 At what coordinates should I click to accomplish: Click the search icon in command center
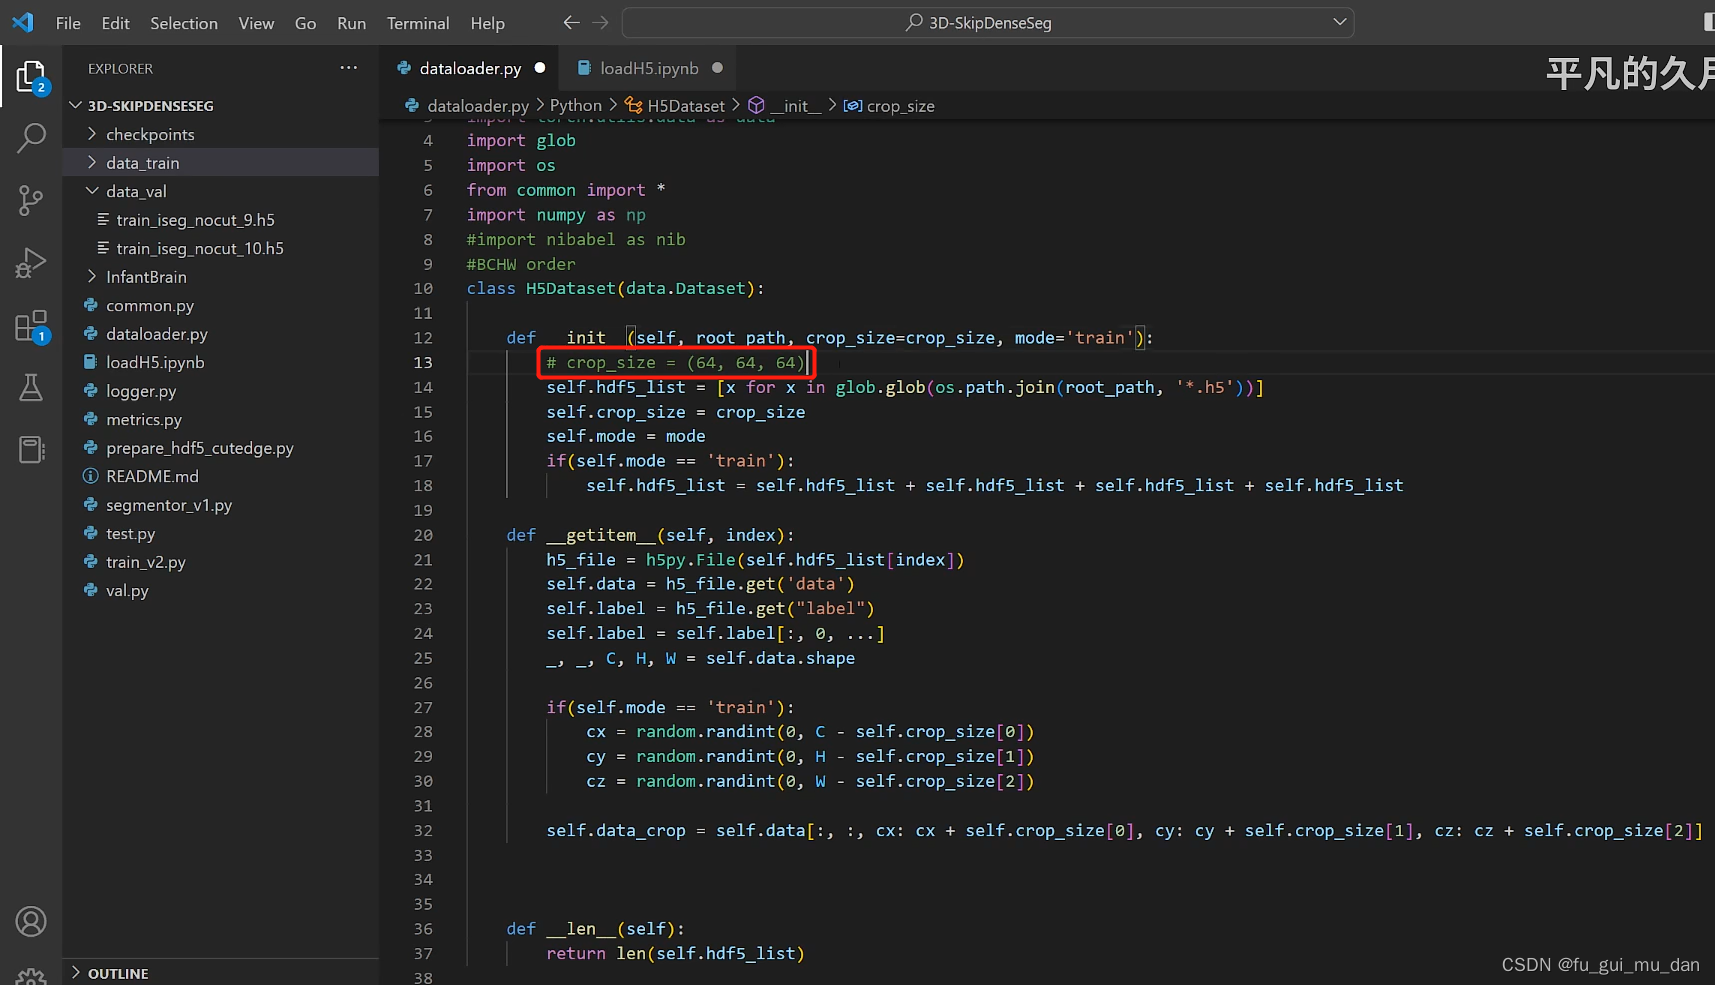coord(914,22)
